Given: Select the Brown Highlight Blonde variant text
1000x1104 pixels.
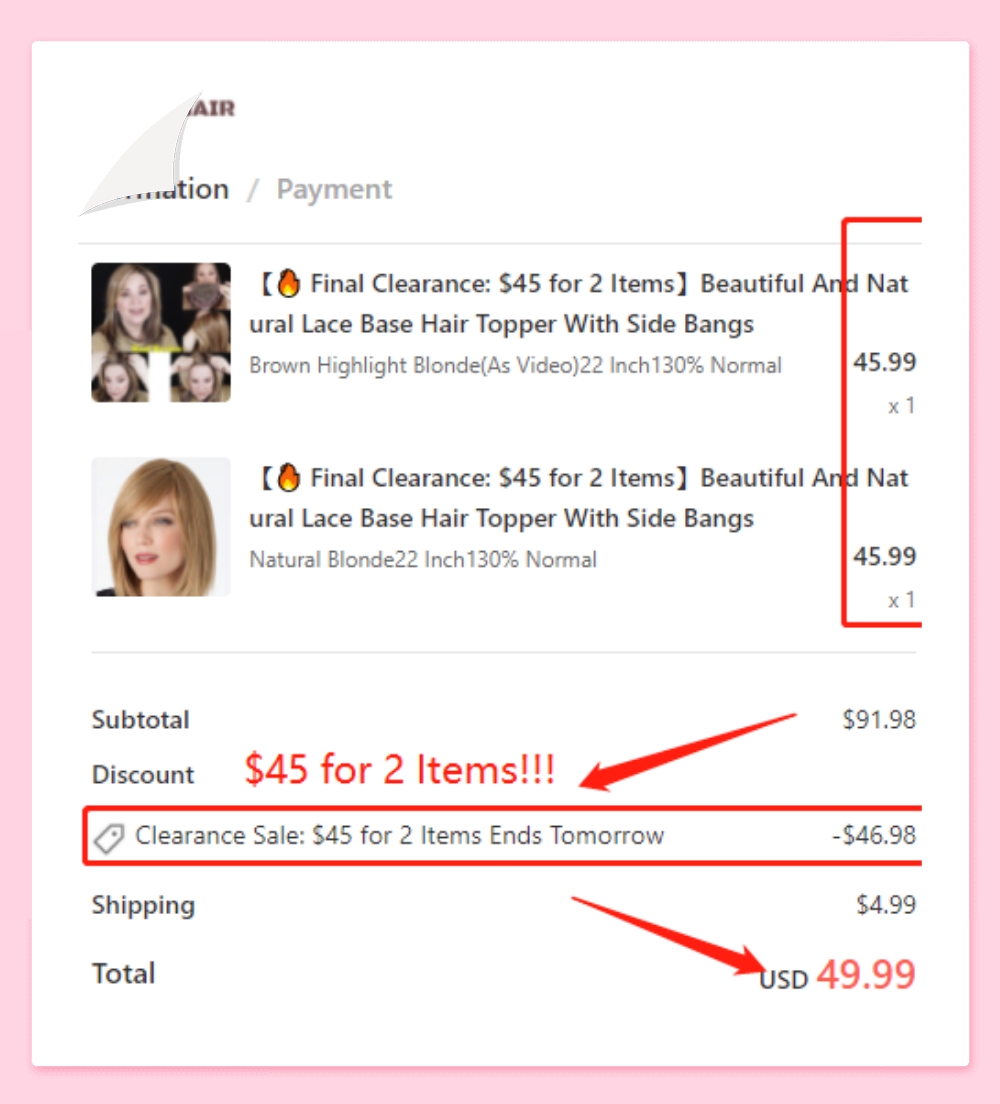Looking at the screenshot, I should (515, 365).
